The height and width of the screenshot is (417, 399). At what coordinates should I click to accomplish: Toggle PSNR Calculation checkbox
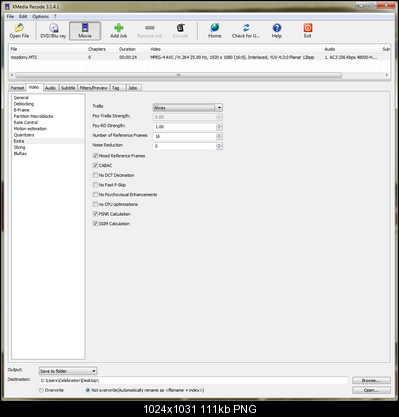coord(95,214)
